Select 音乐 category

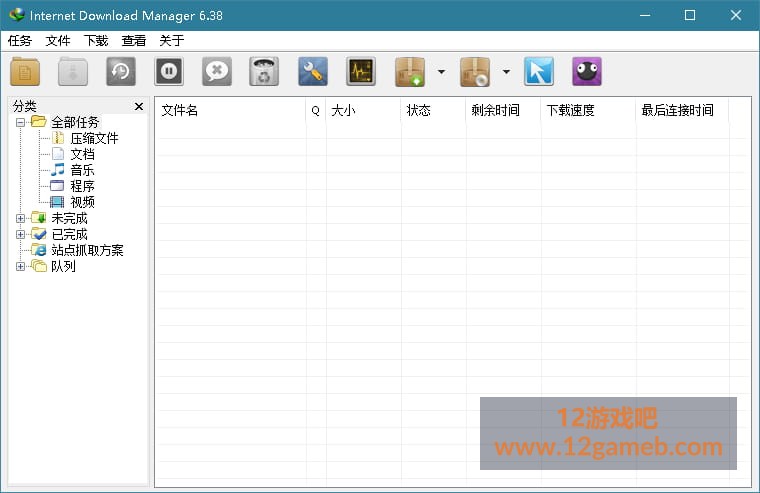coord(82,170)
